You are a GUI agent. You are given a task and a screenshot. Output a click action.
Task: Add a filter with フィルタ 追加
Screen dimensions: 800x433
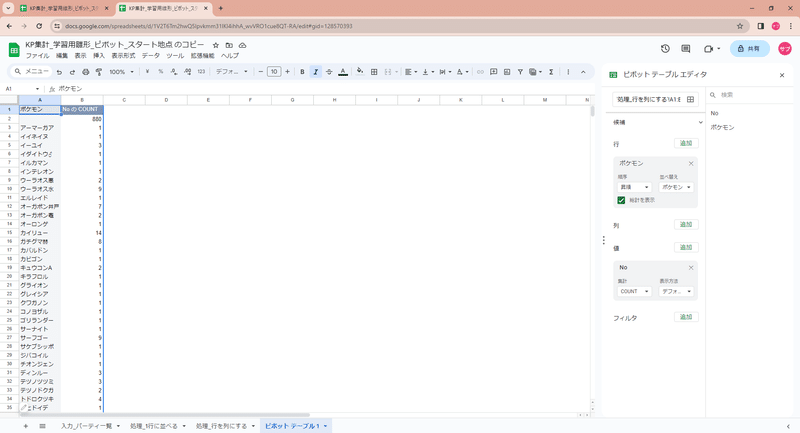tap(686, 317)
